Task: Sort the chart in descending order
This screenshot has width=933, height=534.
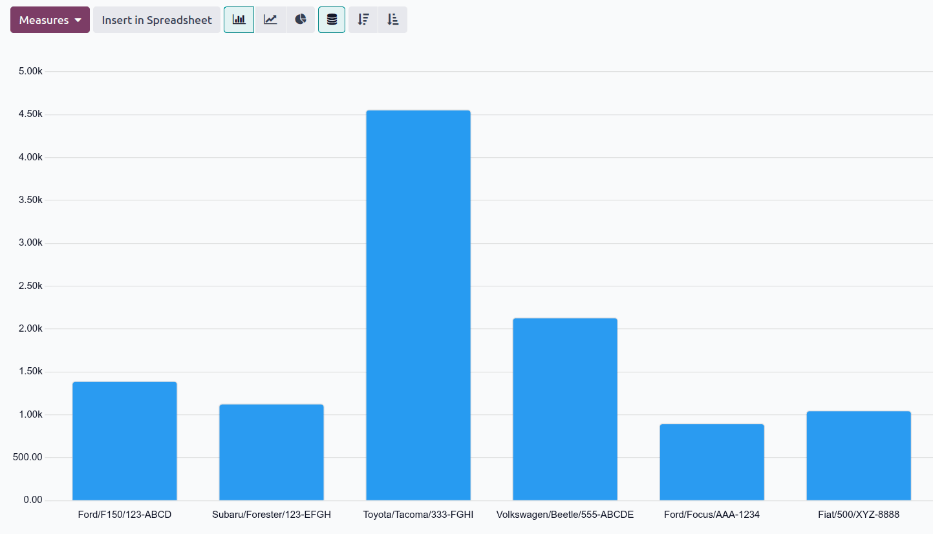Action: (x=363, y=20)
